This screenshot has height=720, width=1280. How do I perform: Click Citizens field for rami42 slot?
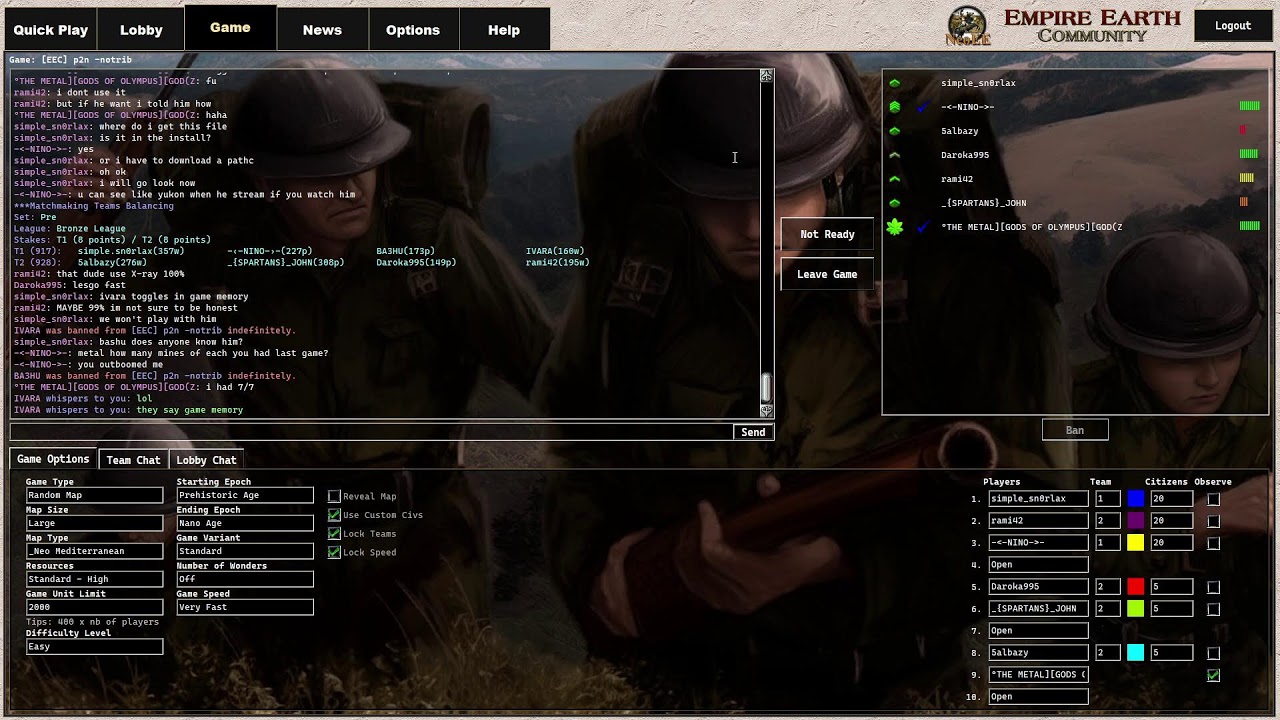click(1171, 521)
